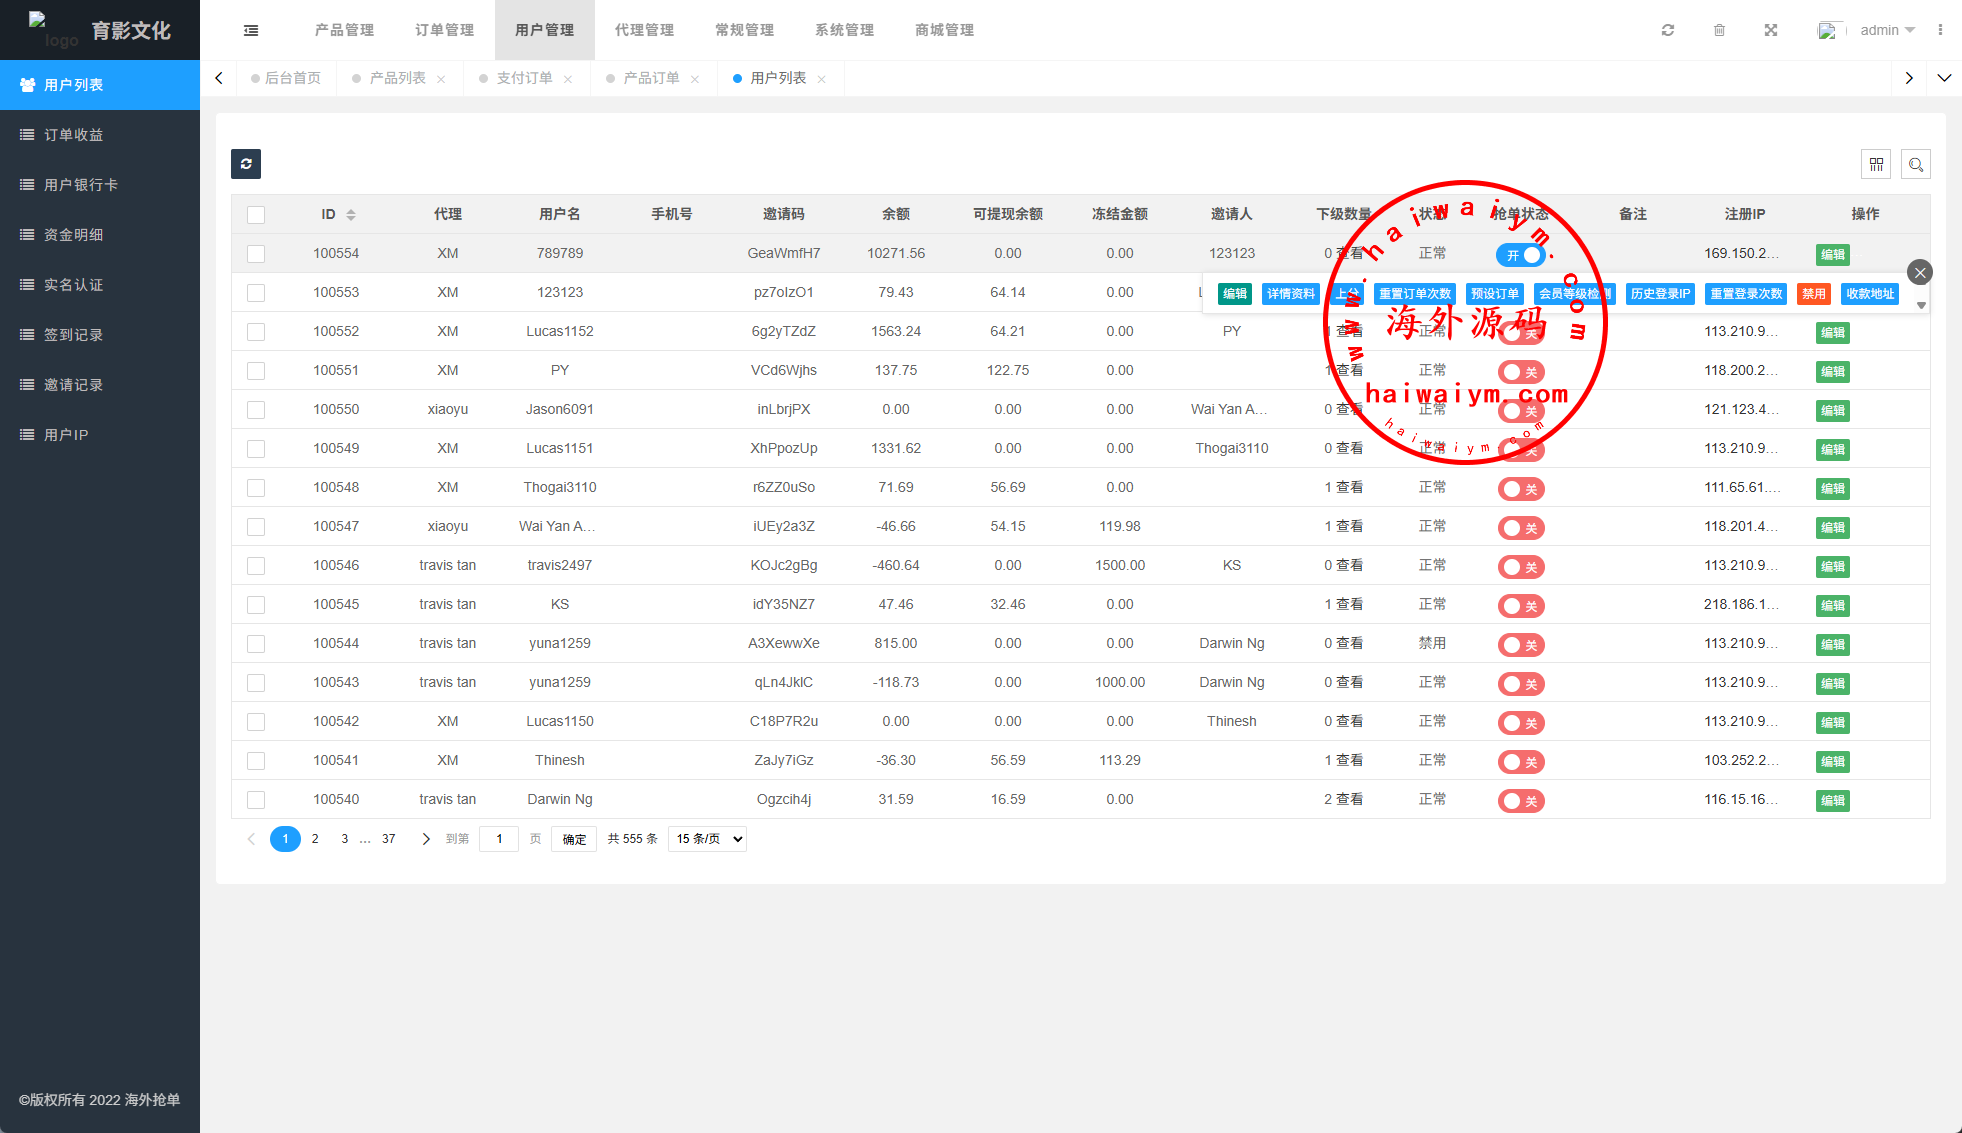Expand the admin account dropdown

(1886, 30)
